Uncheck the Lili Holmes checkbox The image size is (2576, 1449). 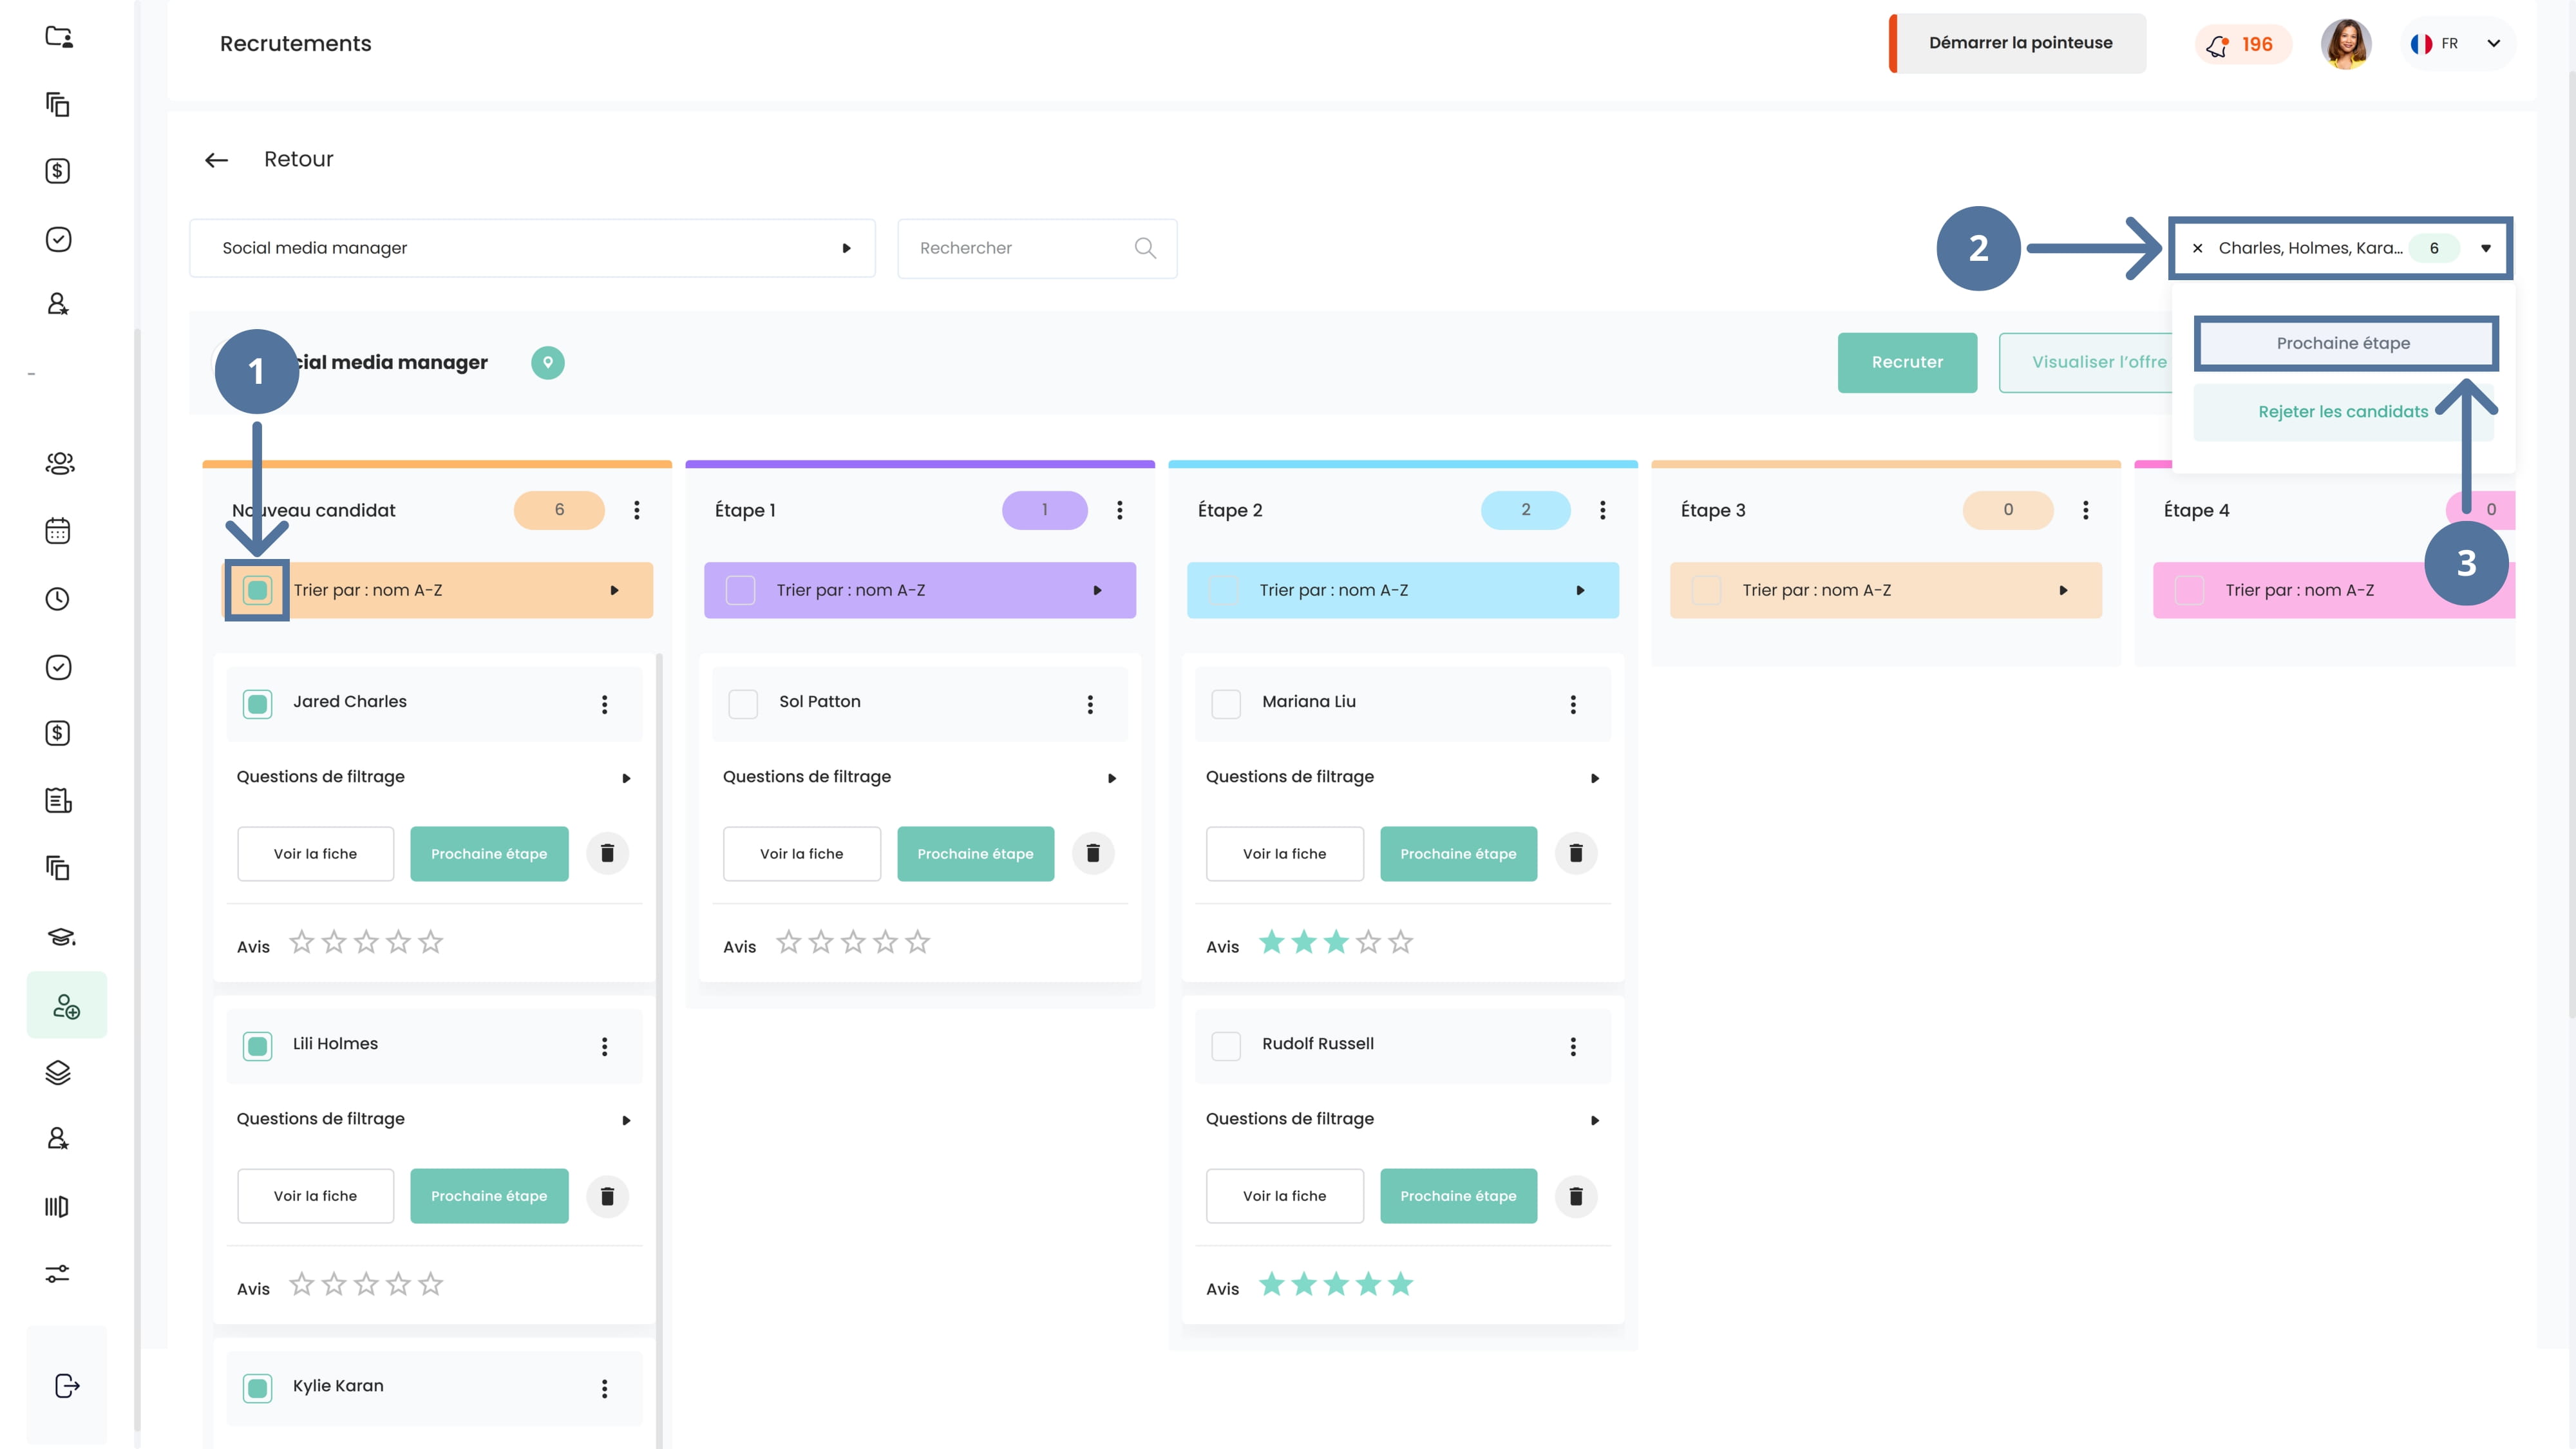click(x=257, y=1046)
